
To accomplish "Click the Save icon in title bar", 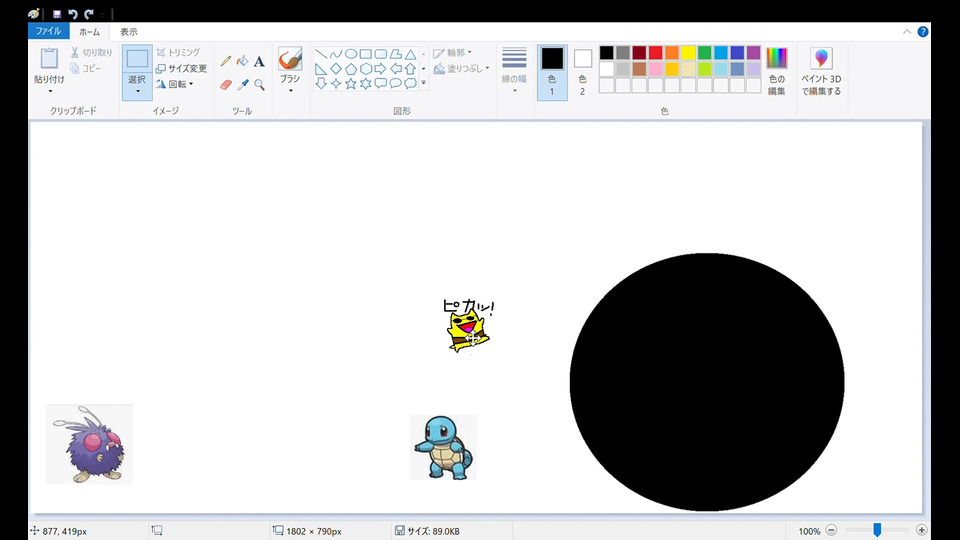I will (x=57, y=13).
